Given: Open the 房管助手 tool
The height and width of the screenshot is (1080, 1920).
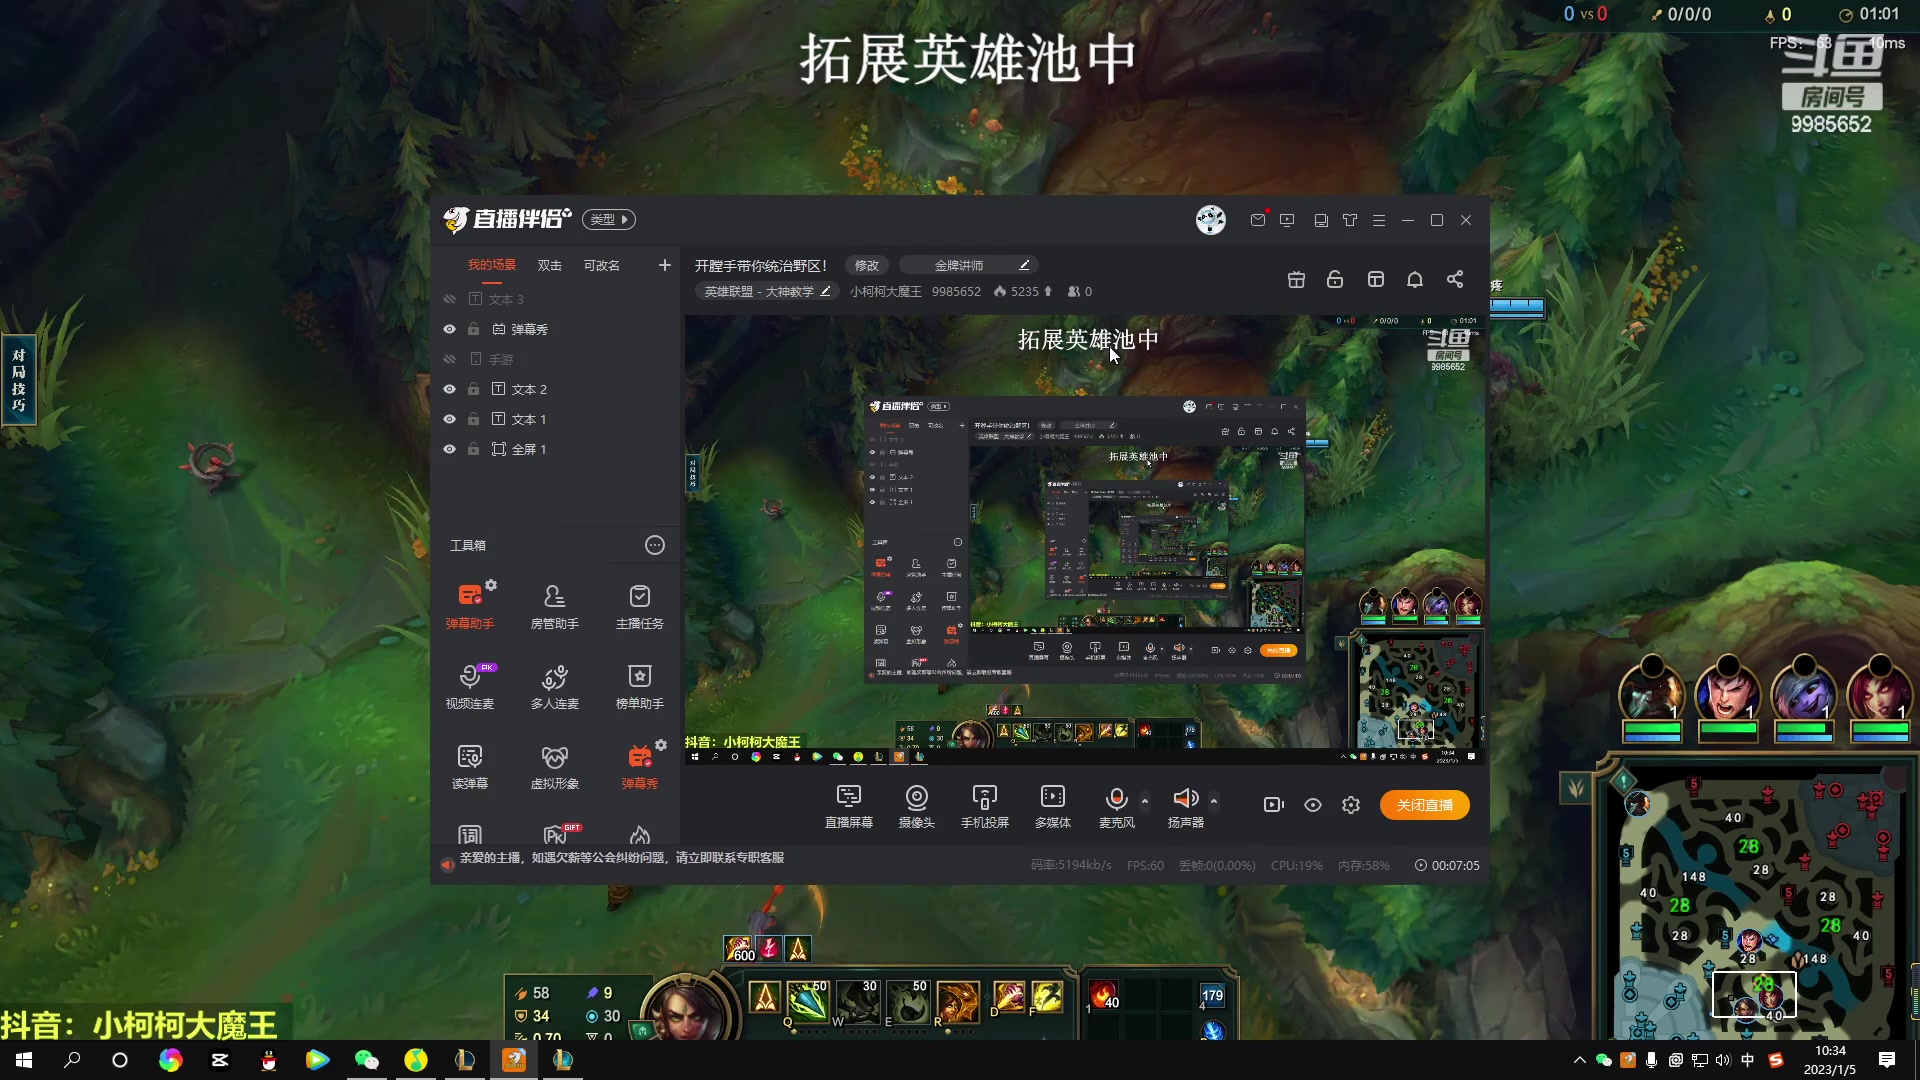Looking at the screenshot, I should (554, 605).
